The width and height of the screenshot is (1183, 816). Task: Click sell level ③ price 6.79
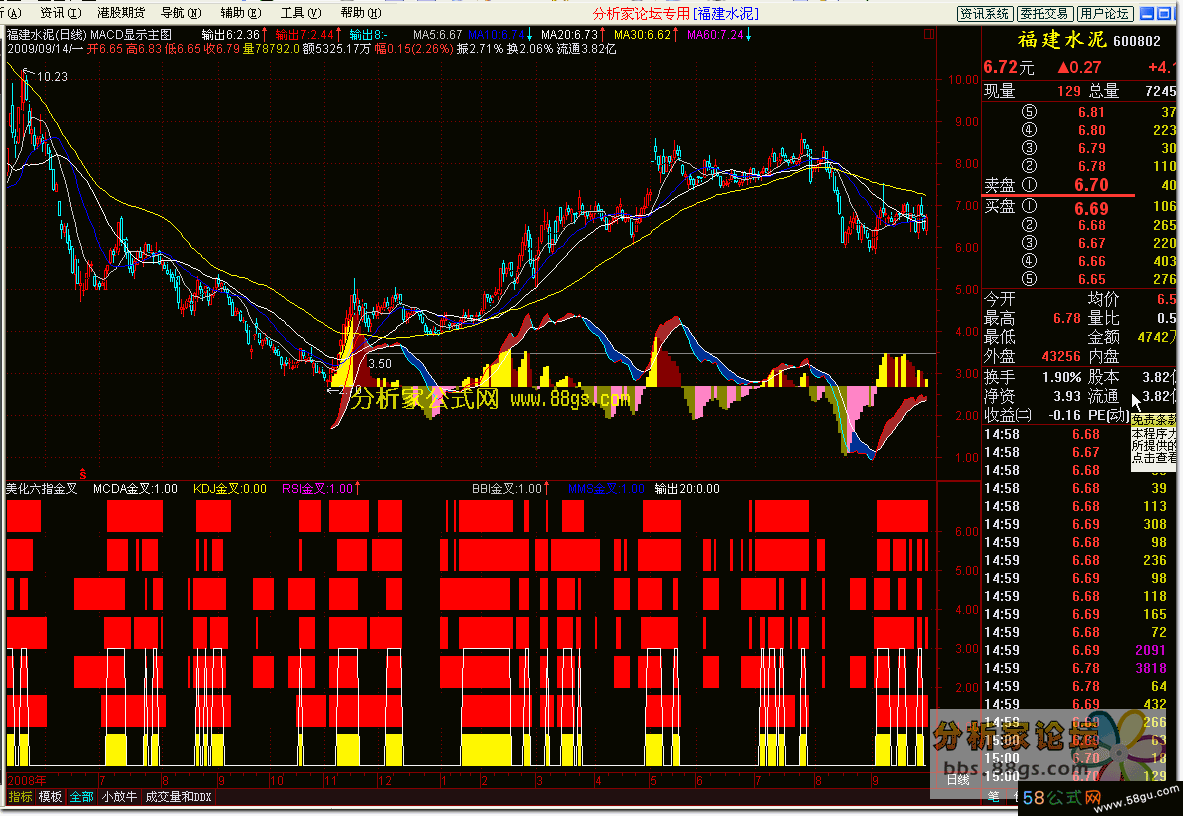coord(1091,149)
